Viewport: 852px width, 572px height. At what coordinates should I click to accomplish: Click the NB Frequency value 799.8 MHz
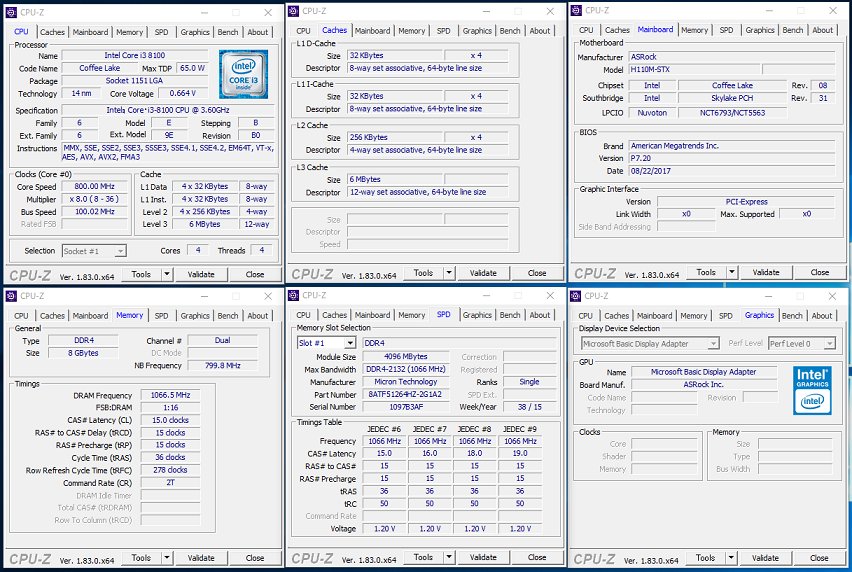(222, 366)
